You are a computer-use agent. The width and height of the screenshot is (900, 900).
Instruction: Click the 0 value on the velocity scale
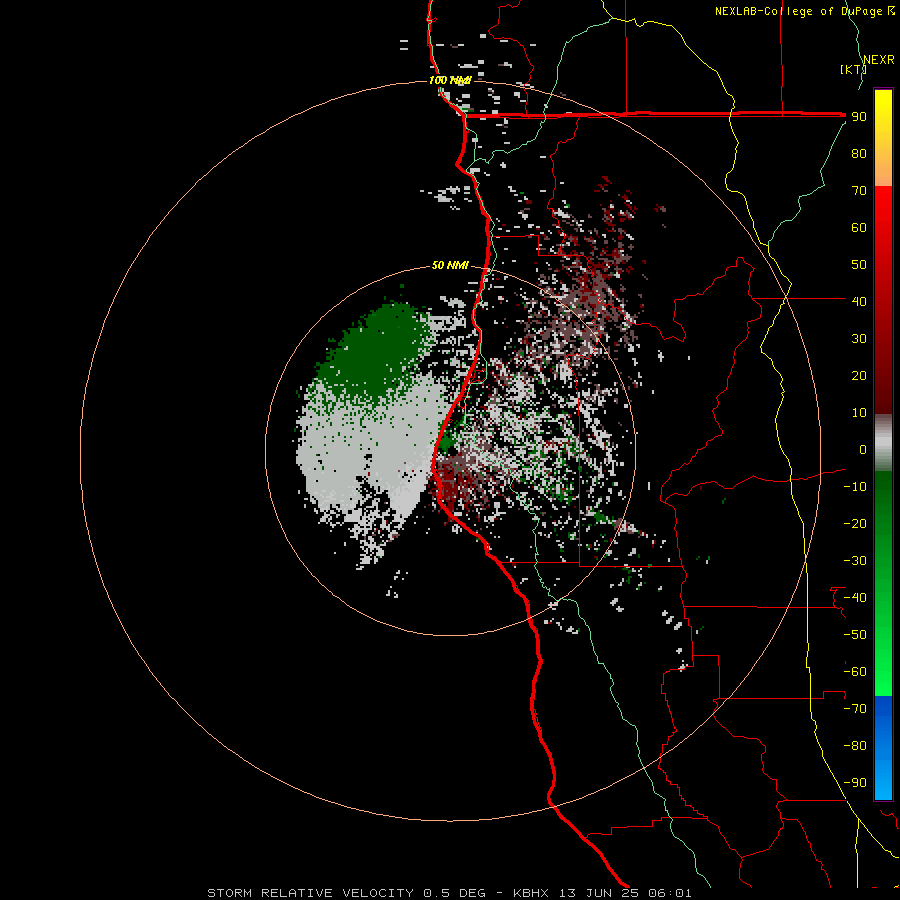(863, 450)
